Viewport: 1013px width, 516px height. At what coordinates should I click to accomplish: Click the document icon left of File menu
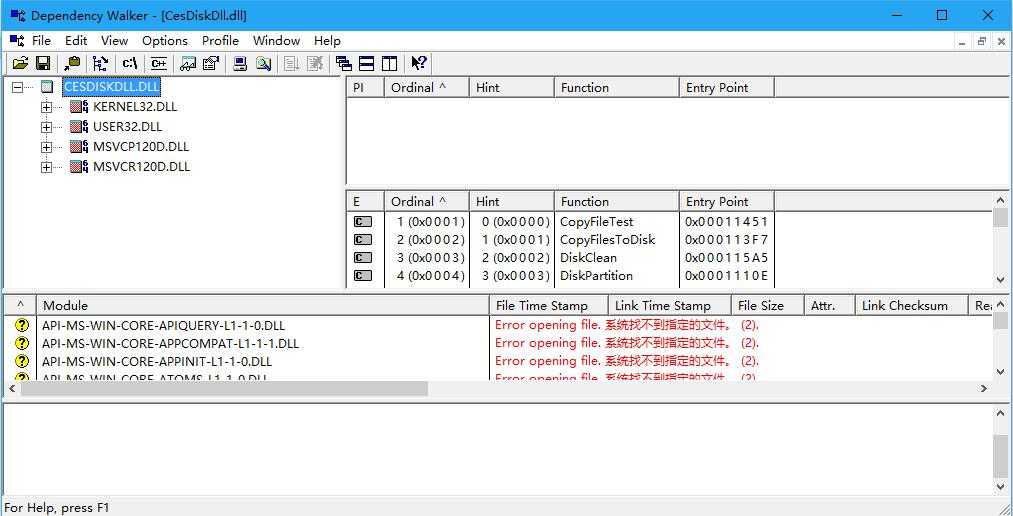(x=17, y=41)
